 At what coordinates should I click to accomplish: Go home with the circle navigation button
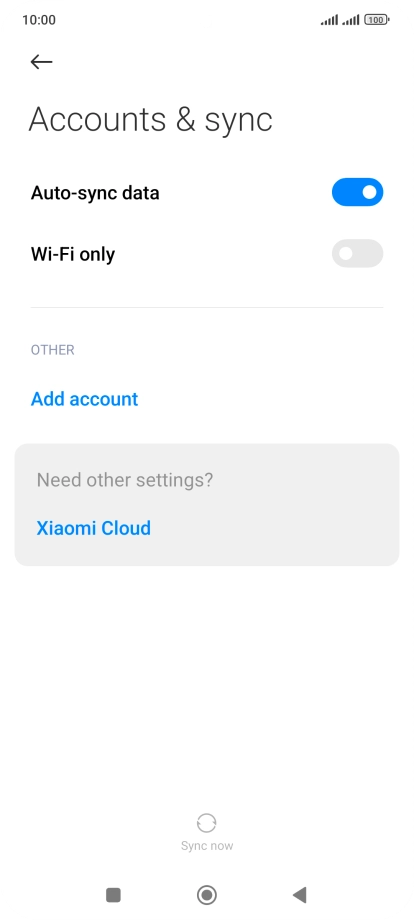[x=206, y=895]
